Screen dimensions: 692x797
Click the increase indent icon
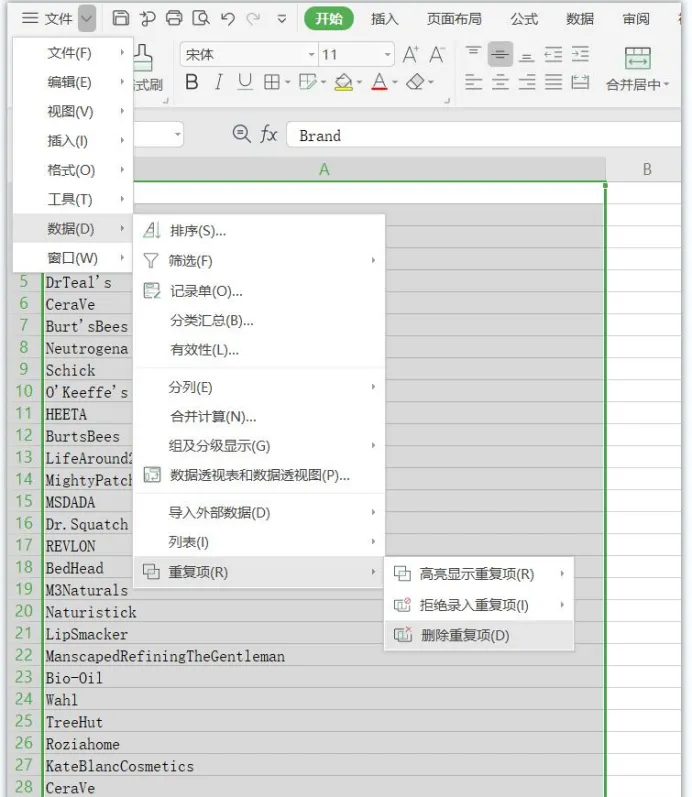click(x=580, y=54)
